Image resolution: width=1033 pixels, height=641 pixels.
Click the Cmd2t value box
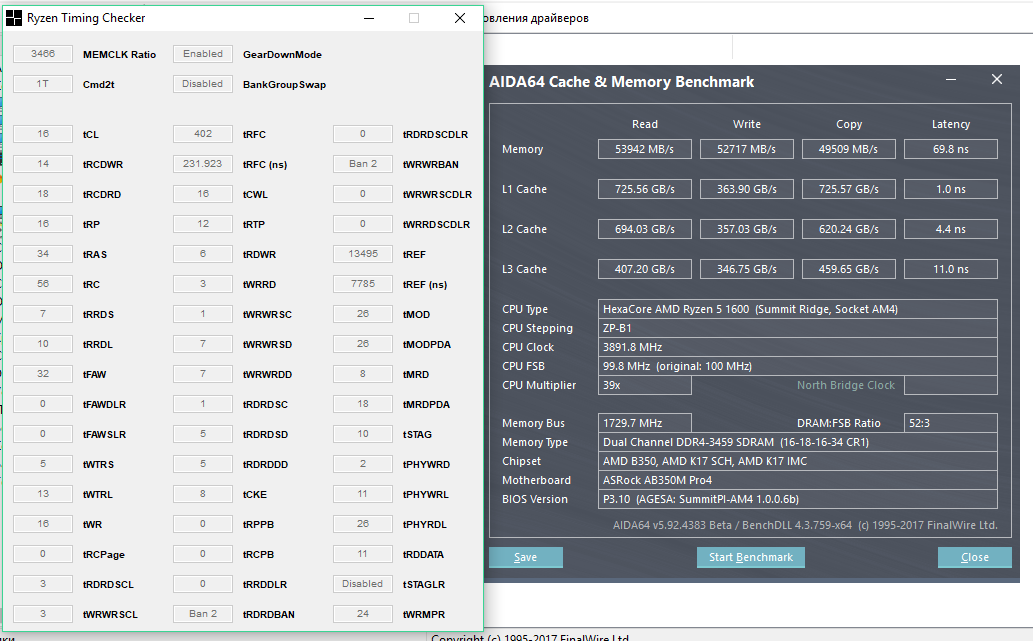pyautogui.click(x=43, y=84)
